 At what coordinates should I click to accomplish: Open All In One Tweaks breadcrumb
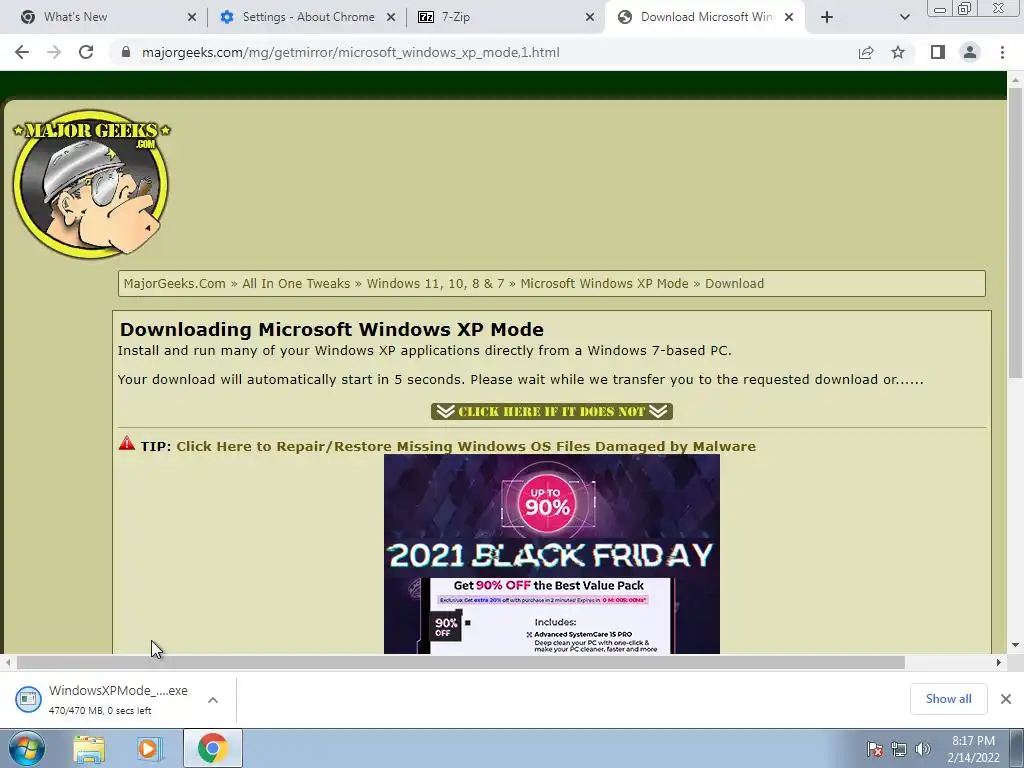click(296, 283)
